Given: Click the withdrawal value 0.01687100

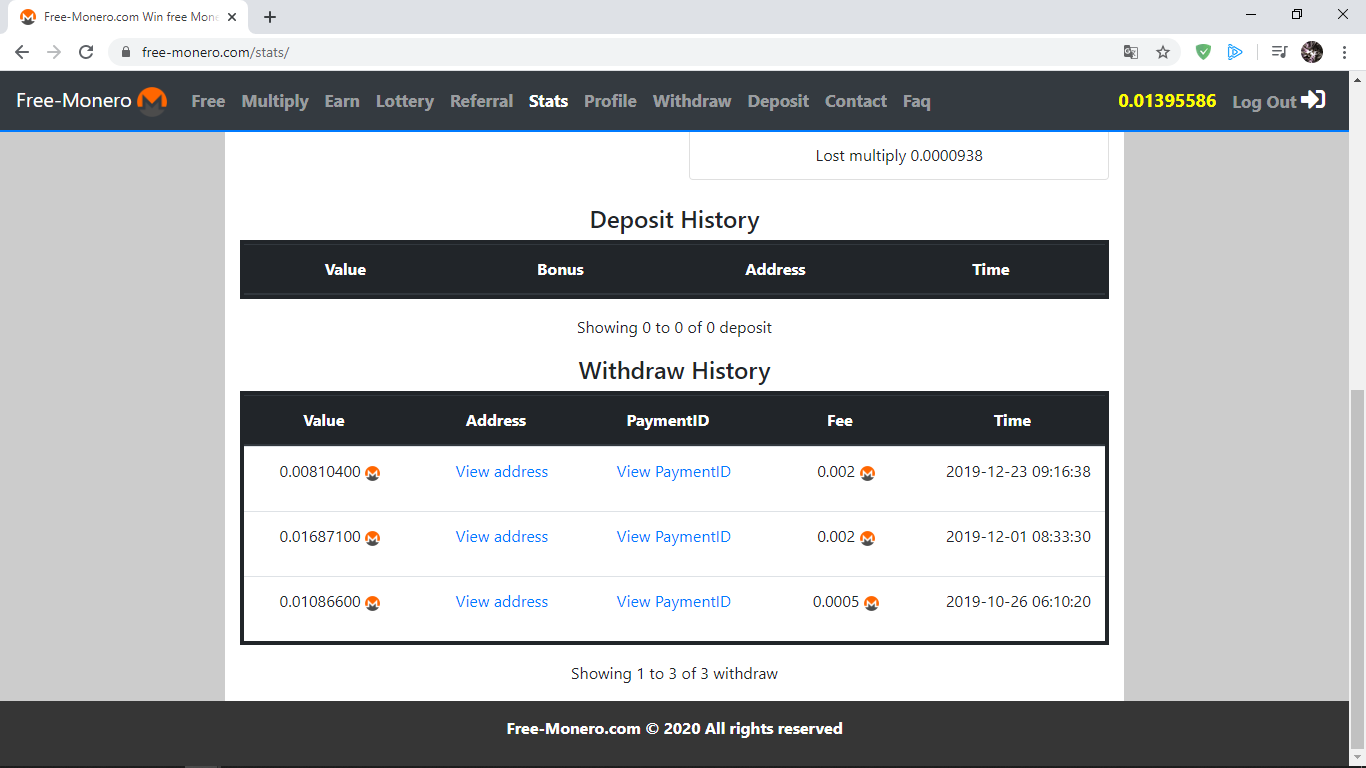Looking at the screenshot, I should pos(320,537).
